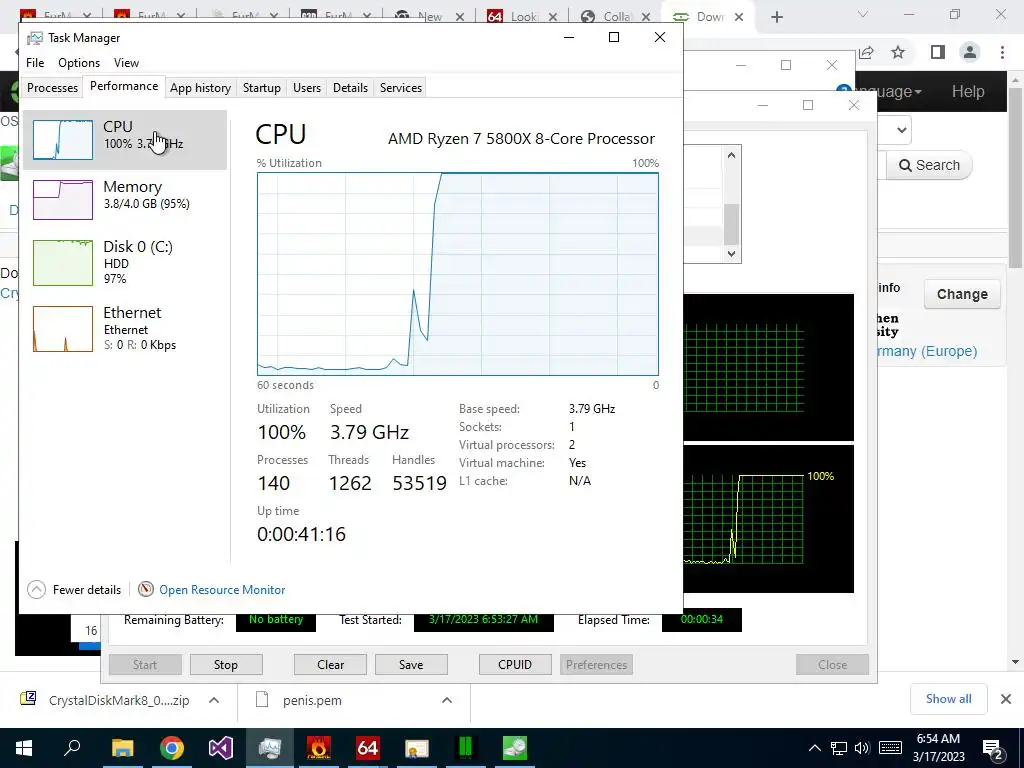The height and width of the screenshot is (768, 1024).
Task: Toggle Chrome's side panel icon
Action: [938, 52]
